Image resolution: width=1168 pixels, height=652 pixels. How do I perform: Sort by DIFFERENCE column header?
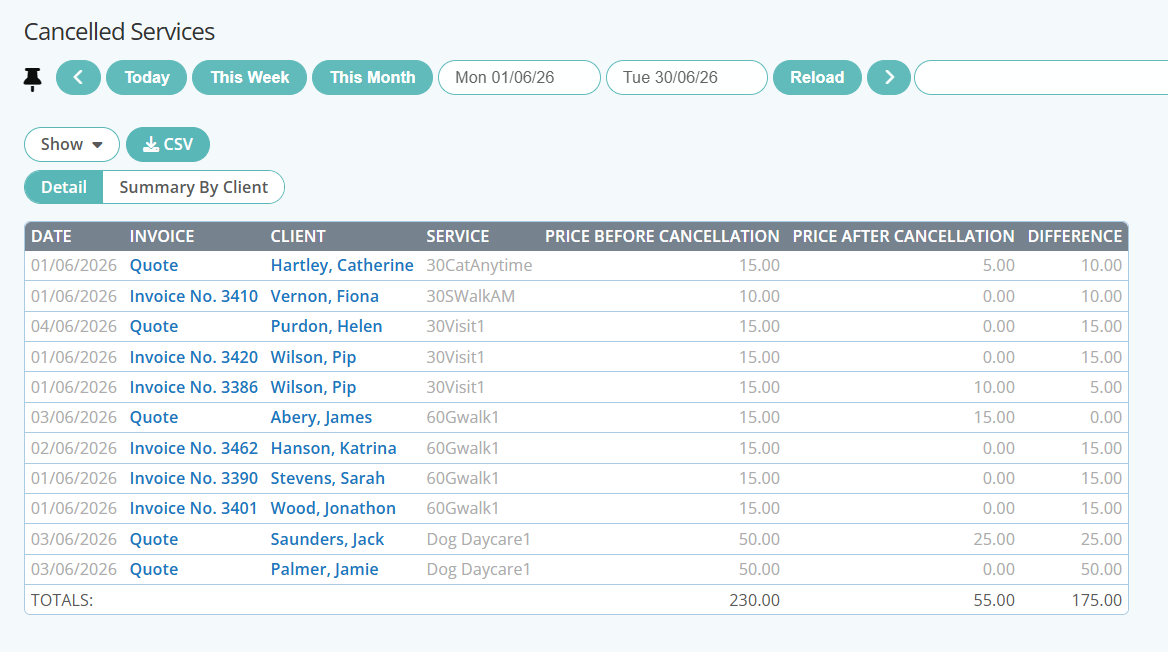1075,236
